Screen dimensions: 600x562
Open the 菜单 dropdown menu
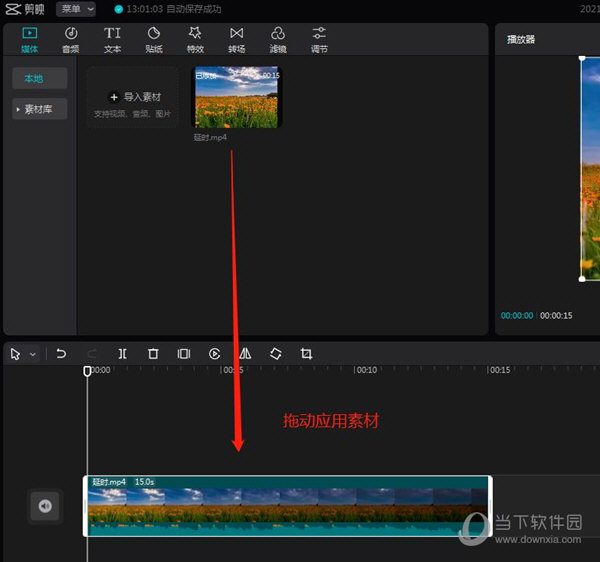pyautogui.click(x=76, y=9)
